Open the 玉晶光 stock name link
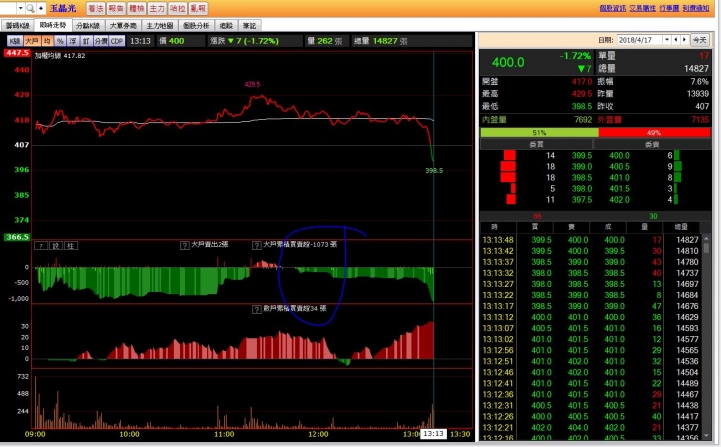 coord(63,8)
